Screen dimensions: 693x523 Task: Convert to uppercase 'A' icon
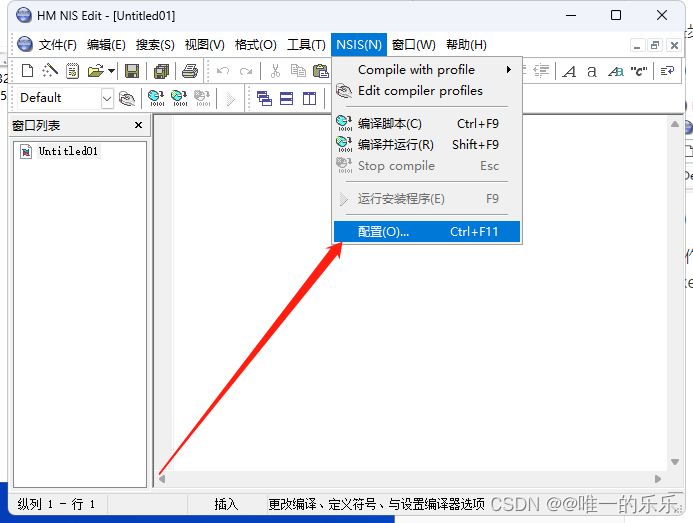(x=569, y=71)
